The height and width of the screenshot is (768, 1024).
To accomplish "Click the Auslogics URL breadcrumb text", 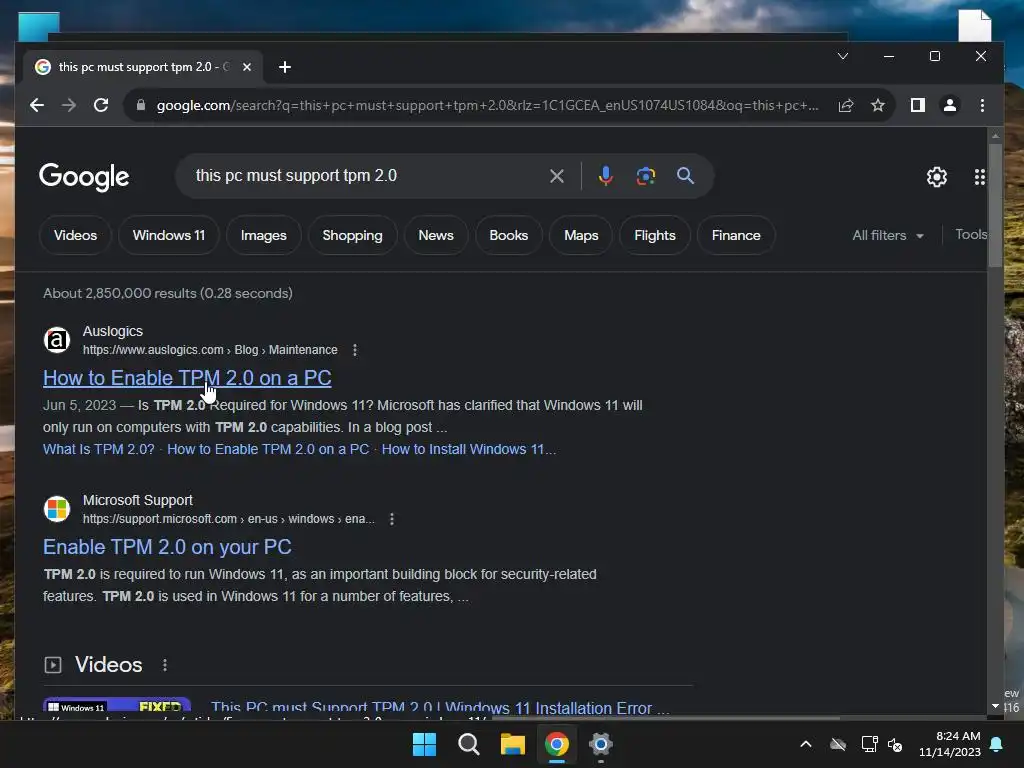I will click(x=210, y=350).
